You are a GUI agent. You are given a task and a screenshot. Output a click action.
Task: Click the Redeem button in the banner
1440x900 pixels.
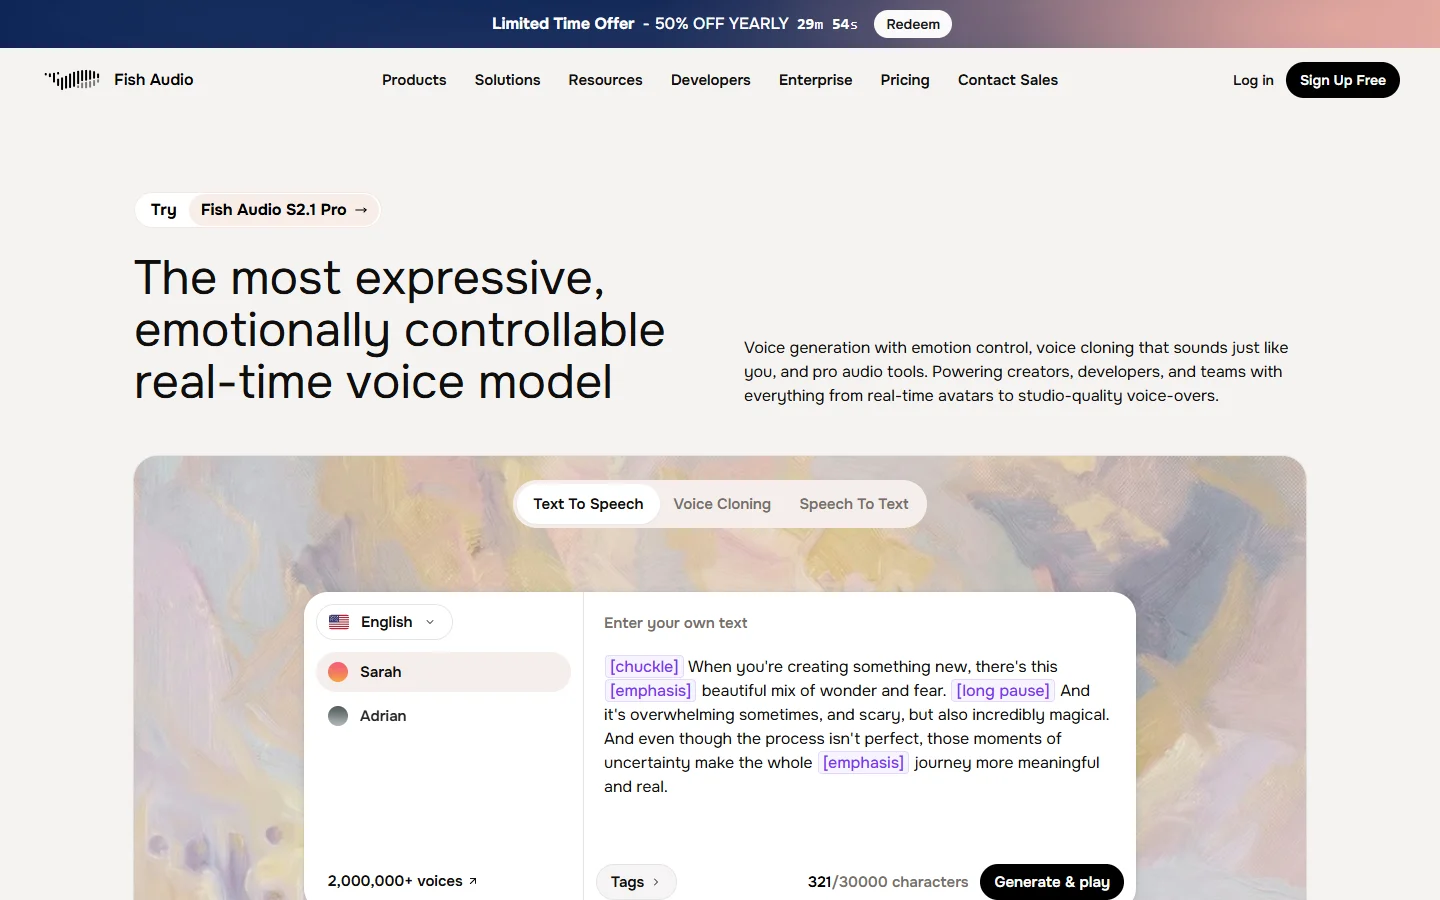(913, 24)
